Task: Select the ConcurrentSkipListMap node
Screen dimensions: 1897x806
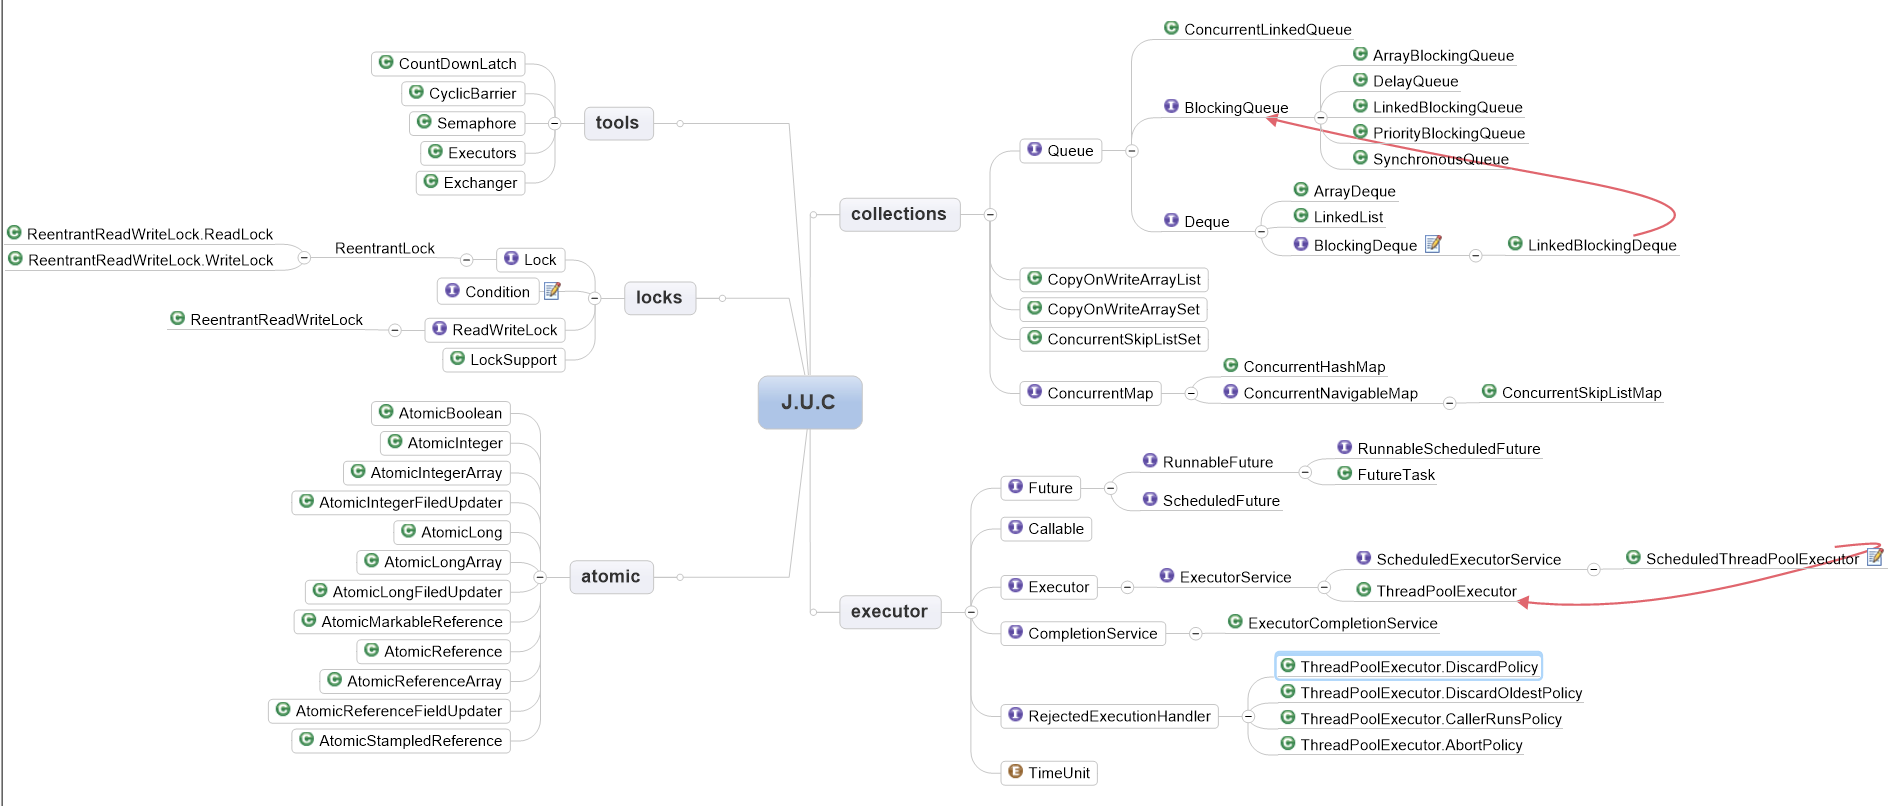Action: coord(1571,393)
